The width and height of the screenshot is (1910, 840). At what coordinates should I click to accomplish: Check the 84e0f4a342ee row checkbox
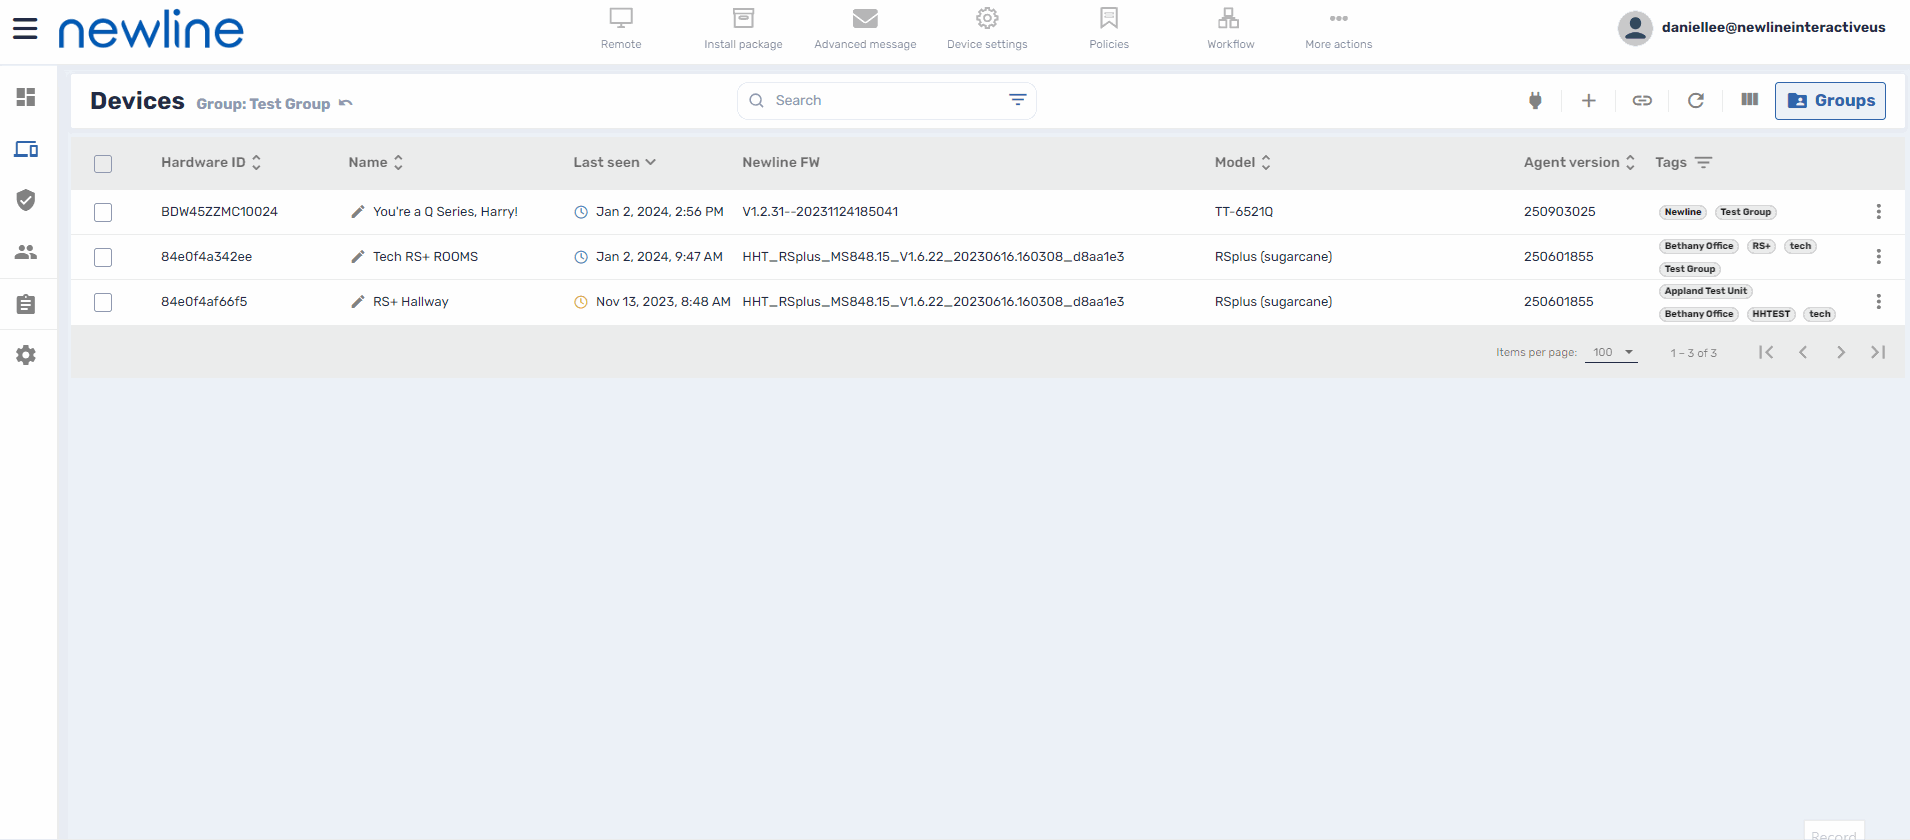pyautogui.click(x=103, y=257)
